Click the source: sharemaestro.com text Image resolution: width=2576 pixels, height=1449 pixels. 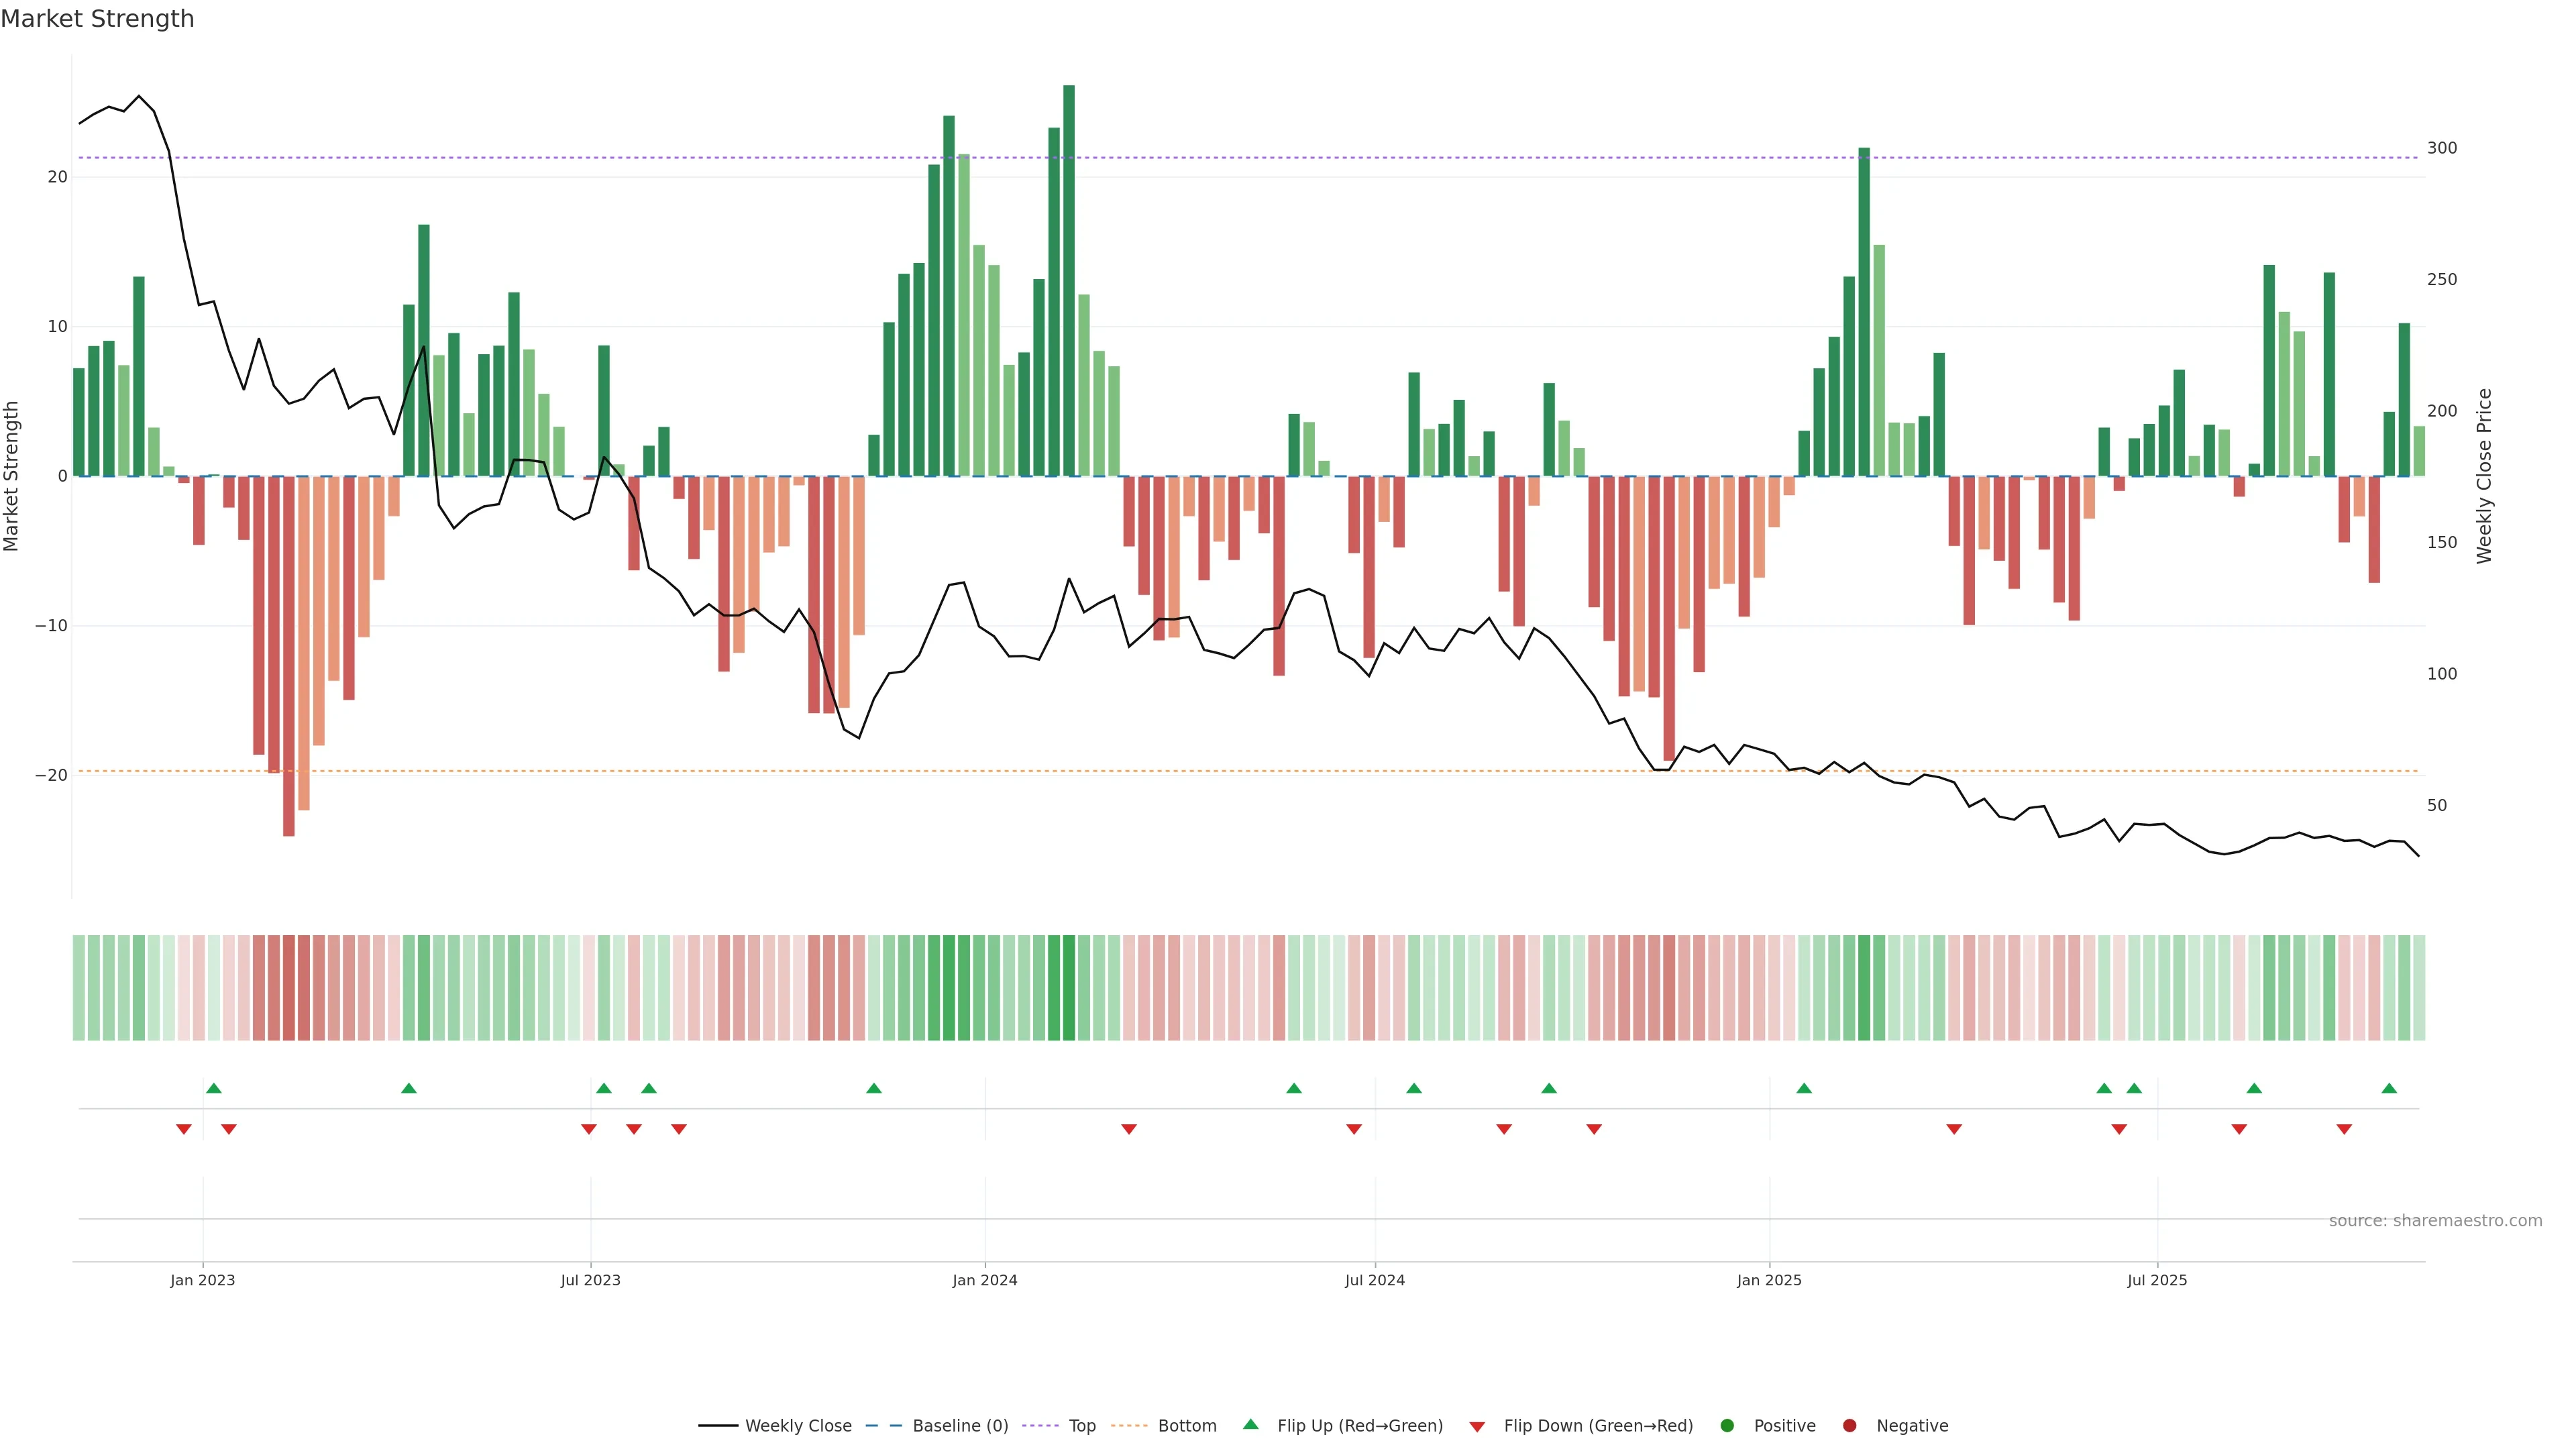tap(2435, 1221)
